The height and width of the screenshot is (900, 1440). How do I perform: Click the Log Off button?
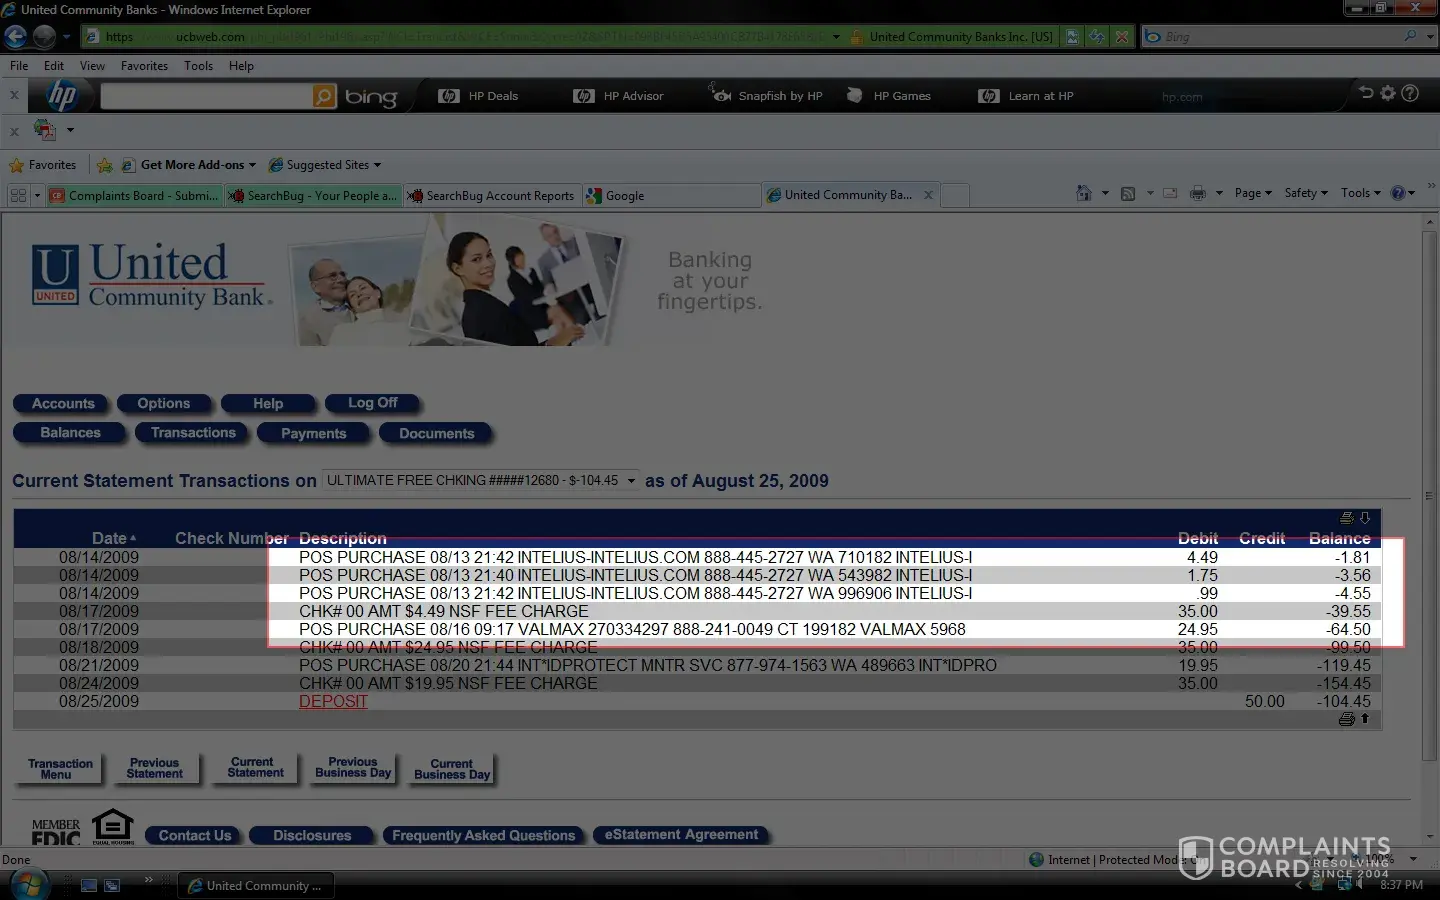[x=372, y=403]
